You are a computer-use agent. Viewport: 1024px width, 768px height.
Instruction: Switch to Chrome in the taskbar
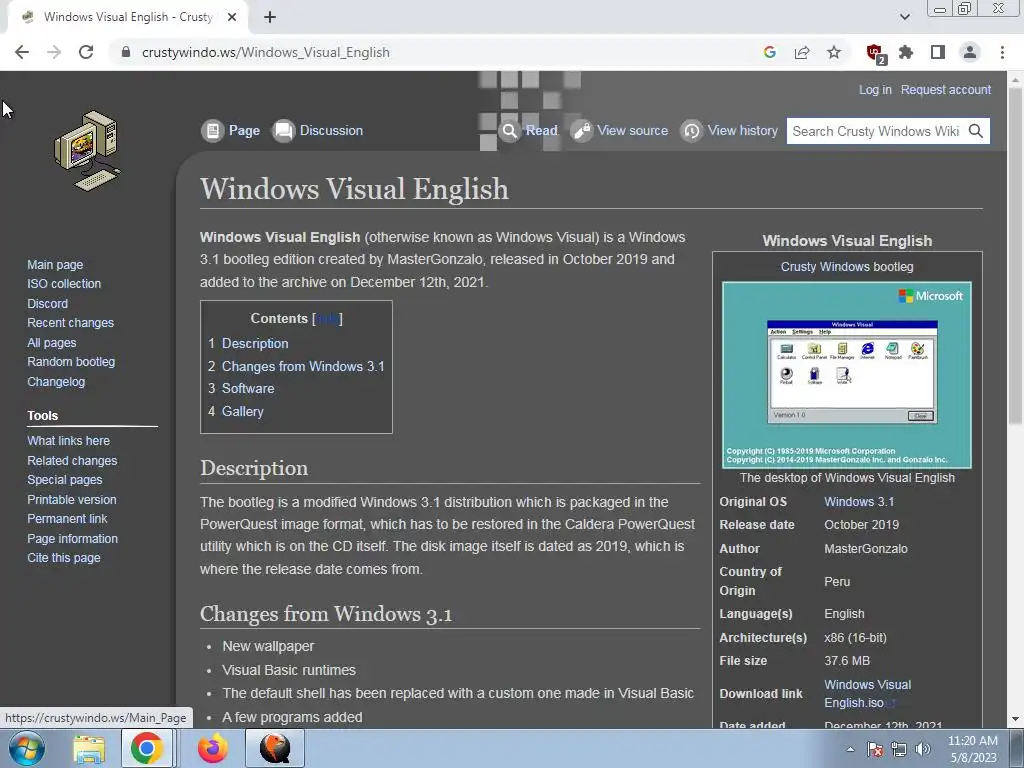(x=146, y=748)
